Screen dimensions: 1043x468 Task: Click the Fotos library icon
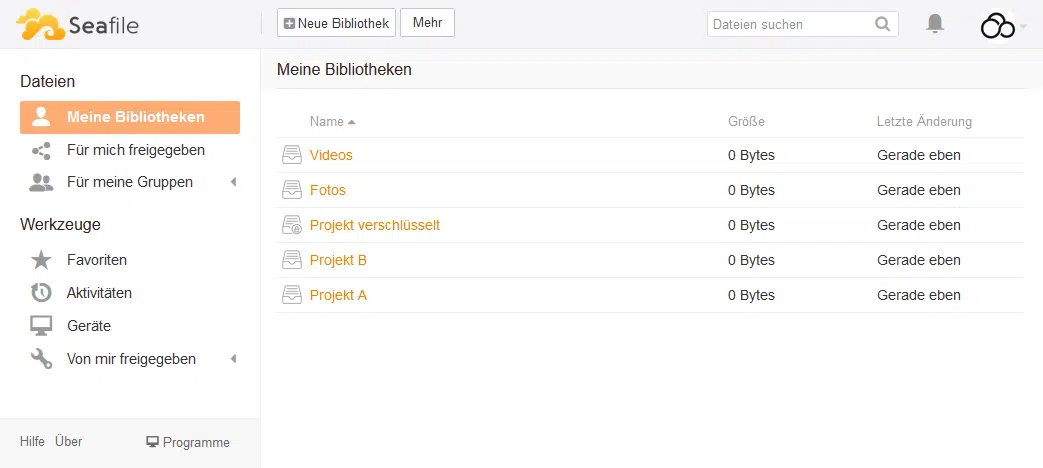291,190
